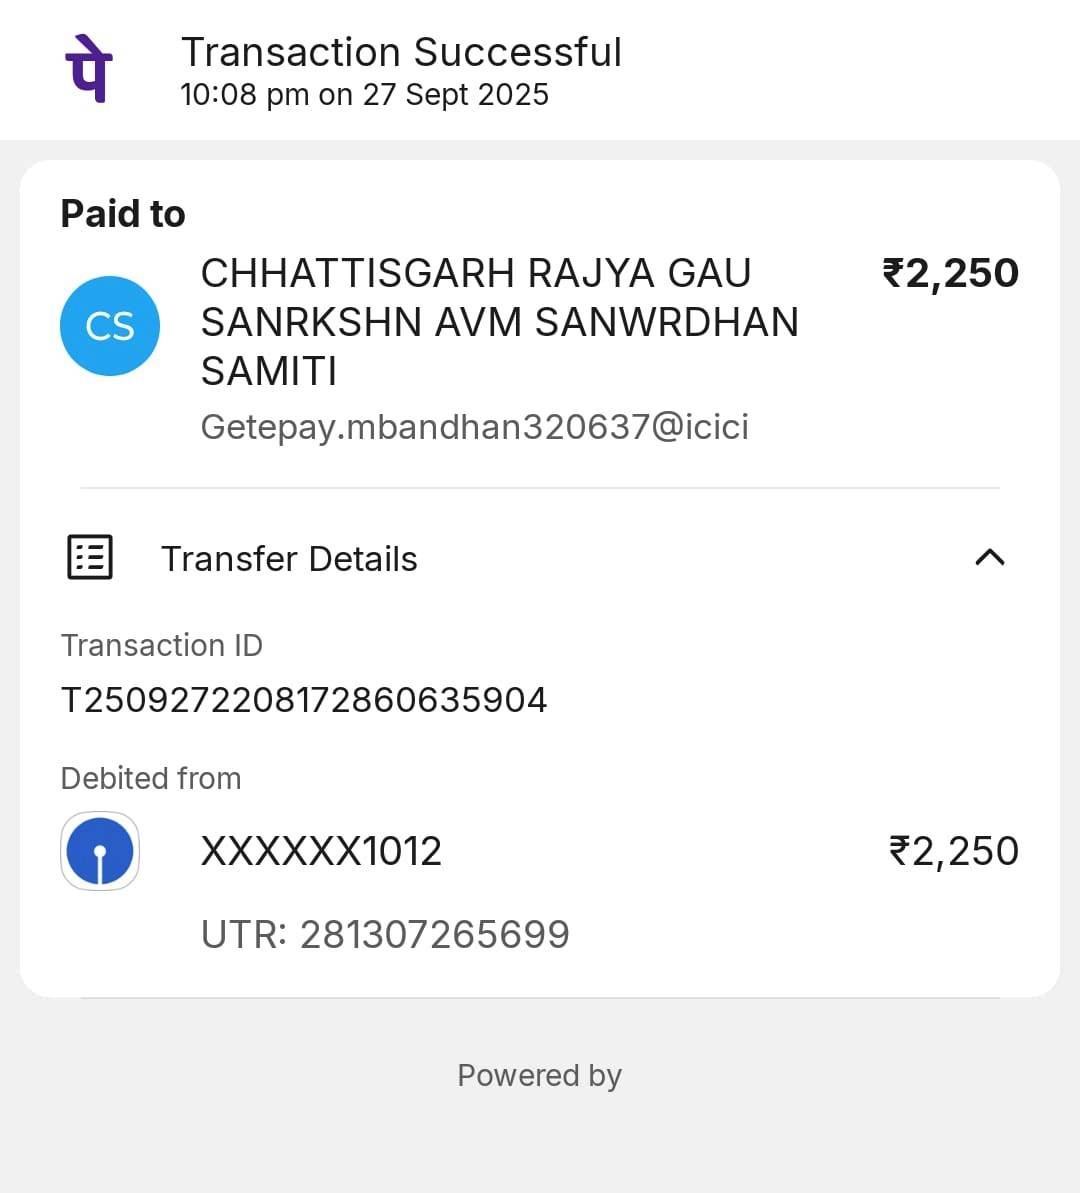The height and width of the screenshot is (1193, 1080).
Task: Click the Transfer Details heading
Action: coord(289,559)
